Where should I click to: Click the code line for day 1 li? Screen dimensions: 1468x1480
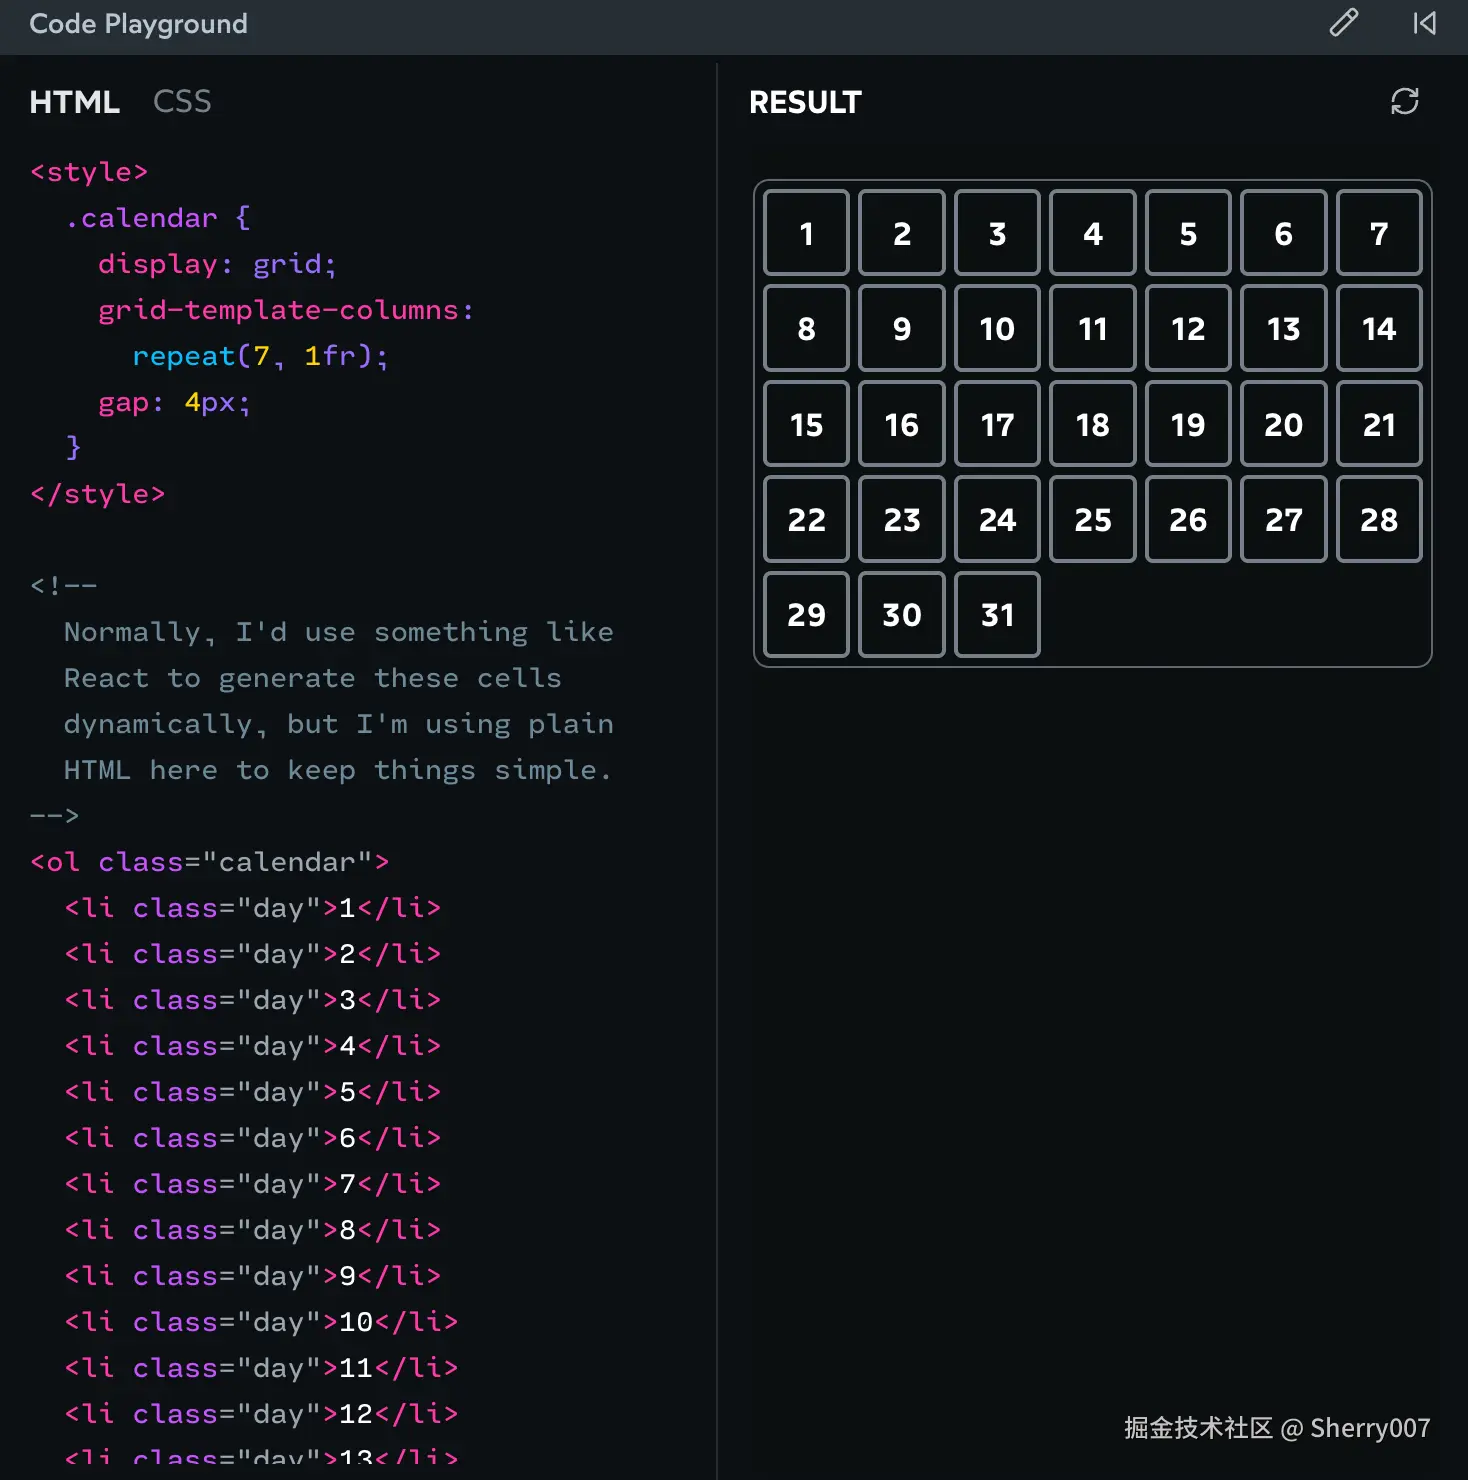point(252,908)
